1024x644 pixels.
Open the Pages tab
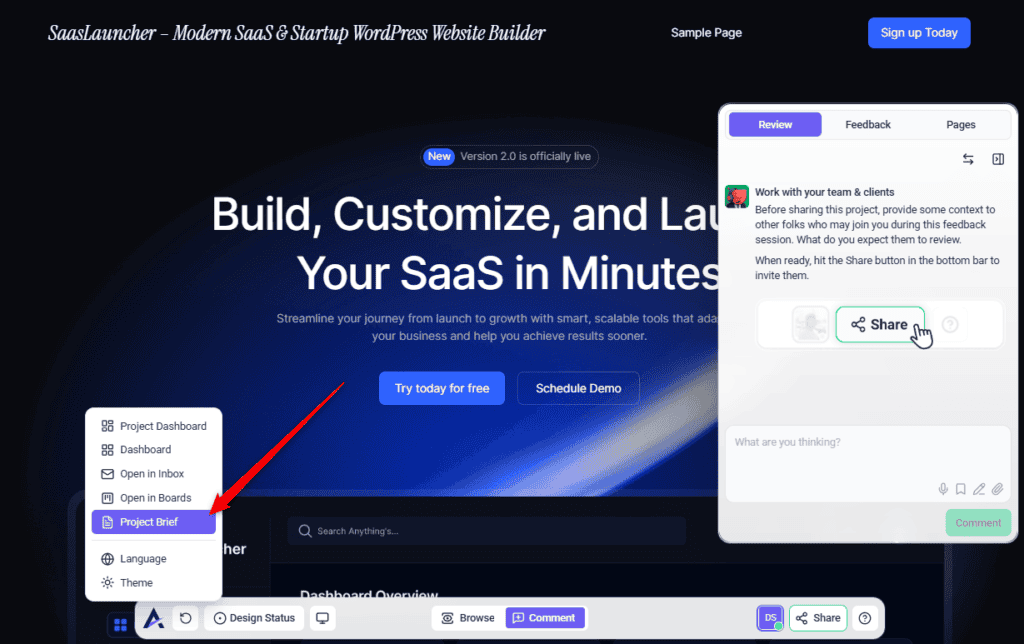961,125
